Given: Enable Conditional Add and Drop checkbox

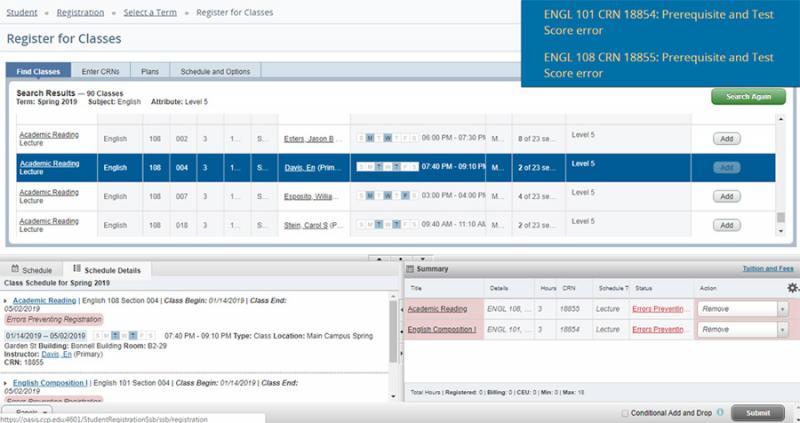Looking at the screenshot, I should click(x=625, y=413).
